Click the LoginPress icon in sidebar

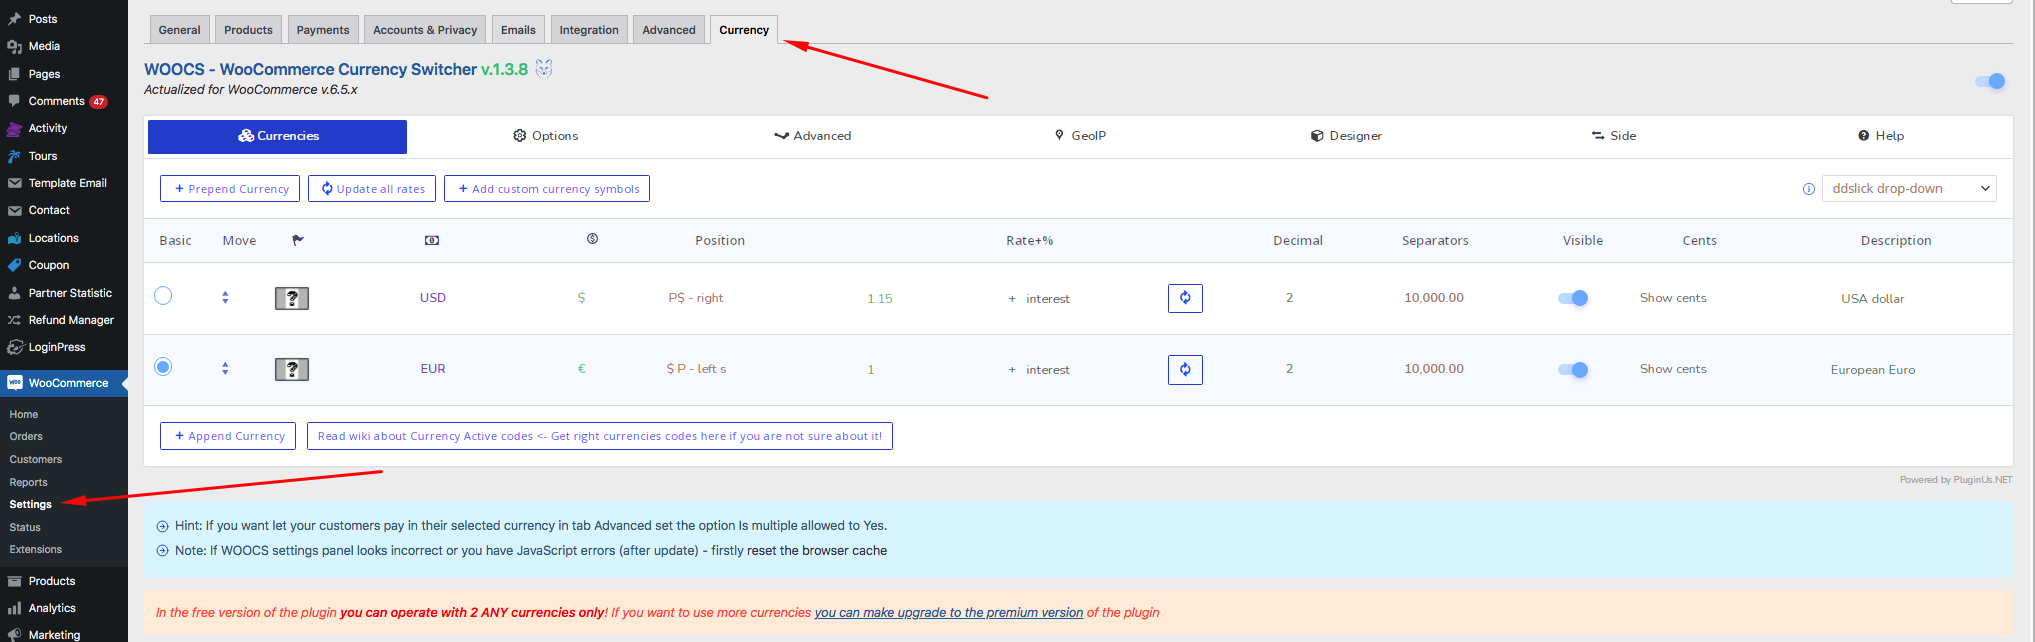14,347
